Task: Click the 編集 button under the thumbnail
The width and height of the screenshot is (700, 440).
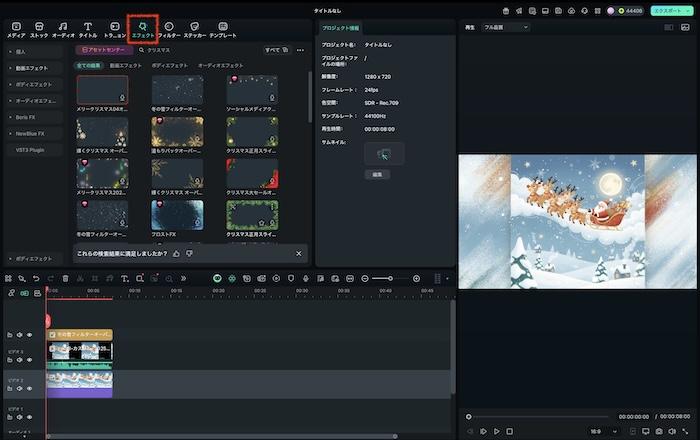Action: click(x=377, y=173)
